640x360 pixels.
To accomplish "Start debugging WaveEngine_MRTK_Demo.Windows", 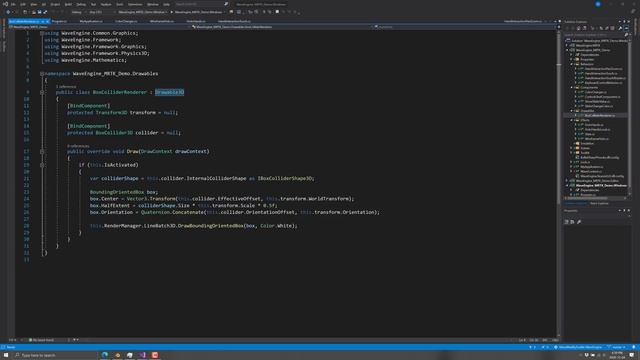I will [x=198, y=12].
